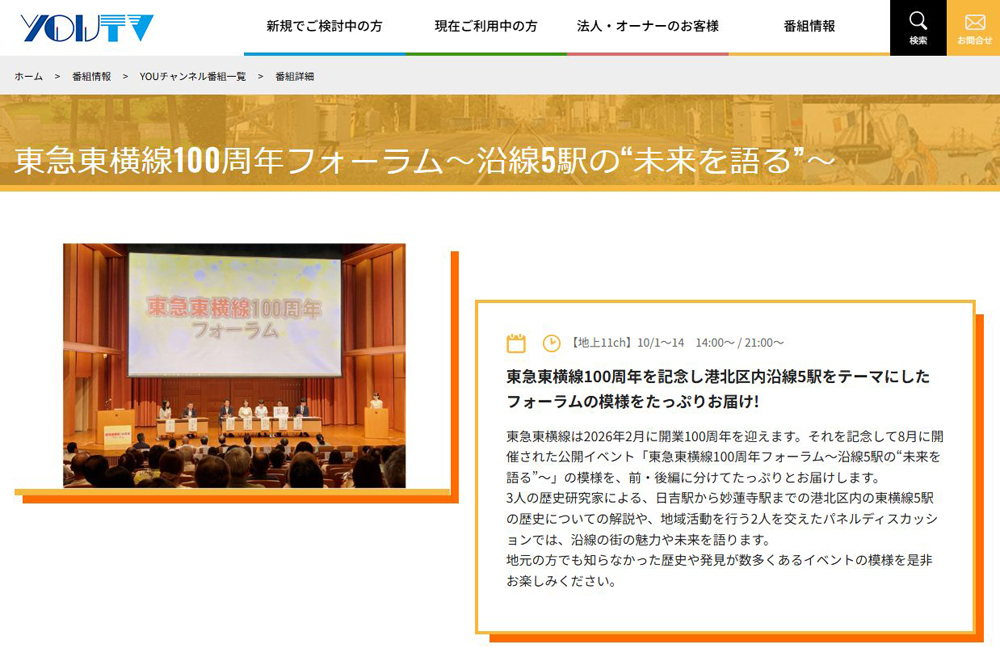Screen dimensions: 1000x661
Task: Click the 東急東横線100周年フォーラム page title
Action: click(424, 162)
